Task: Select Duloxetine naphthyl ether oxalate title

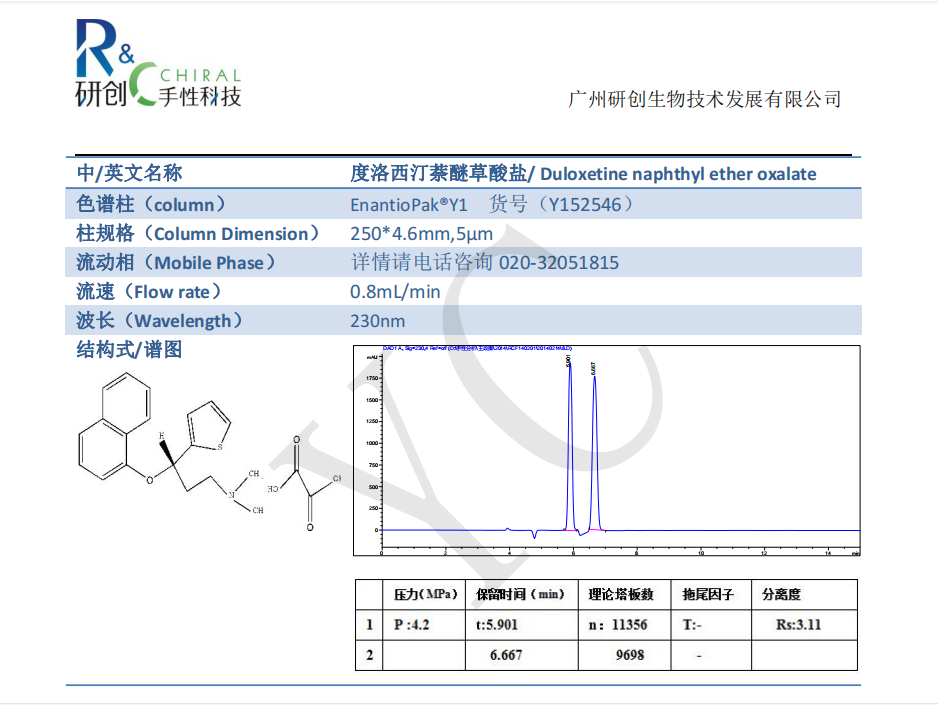Action: 678,174
